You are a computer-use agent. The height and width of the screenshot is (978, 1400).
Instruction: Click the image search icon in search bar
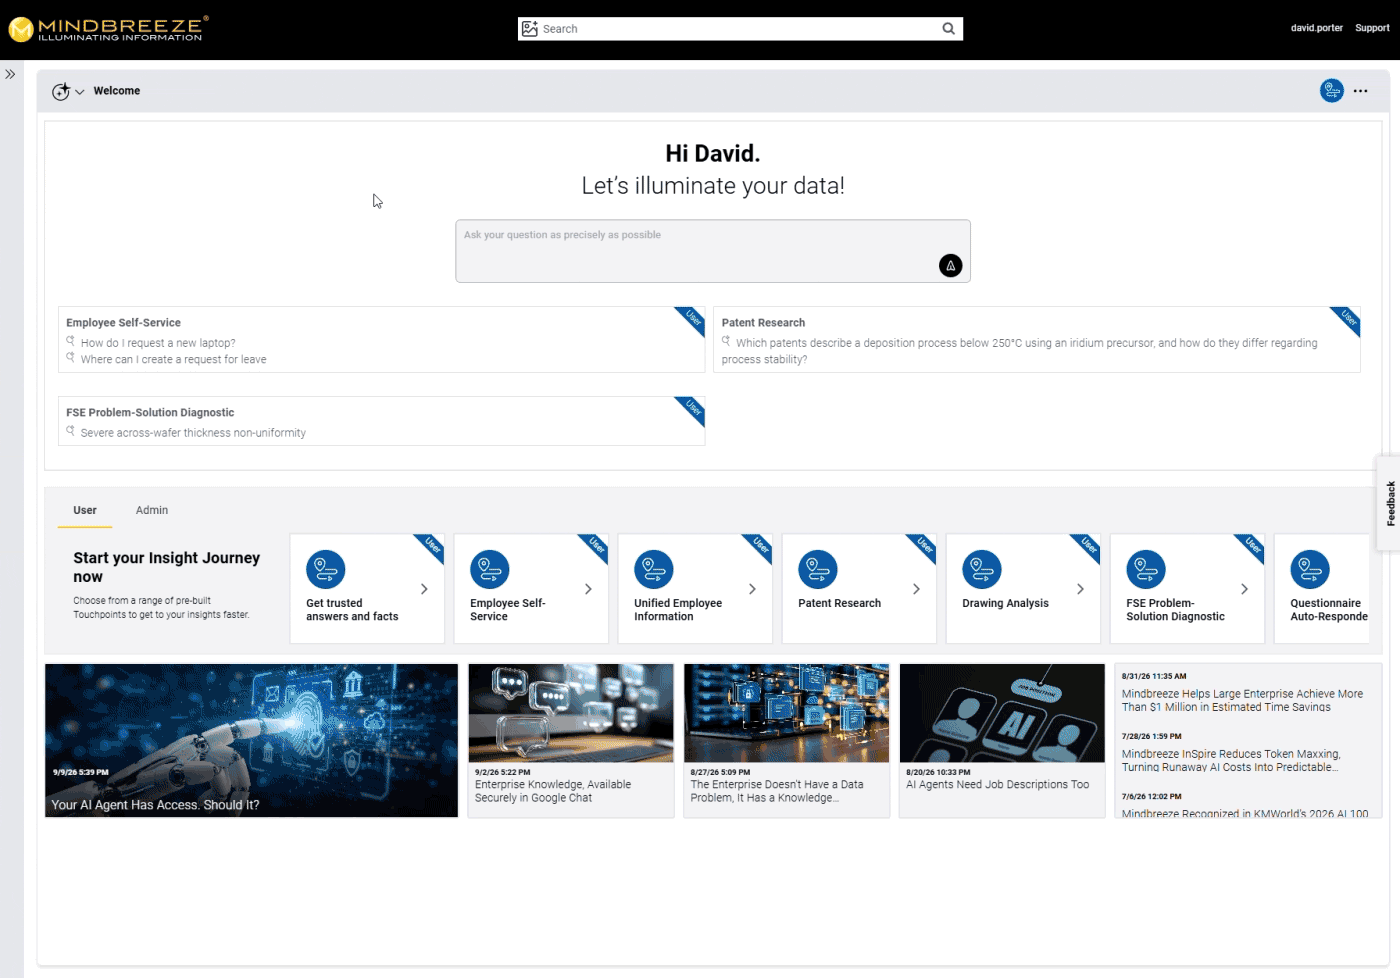[530, 29]
